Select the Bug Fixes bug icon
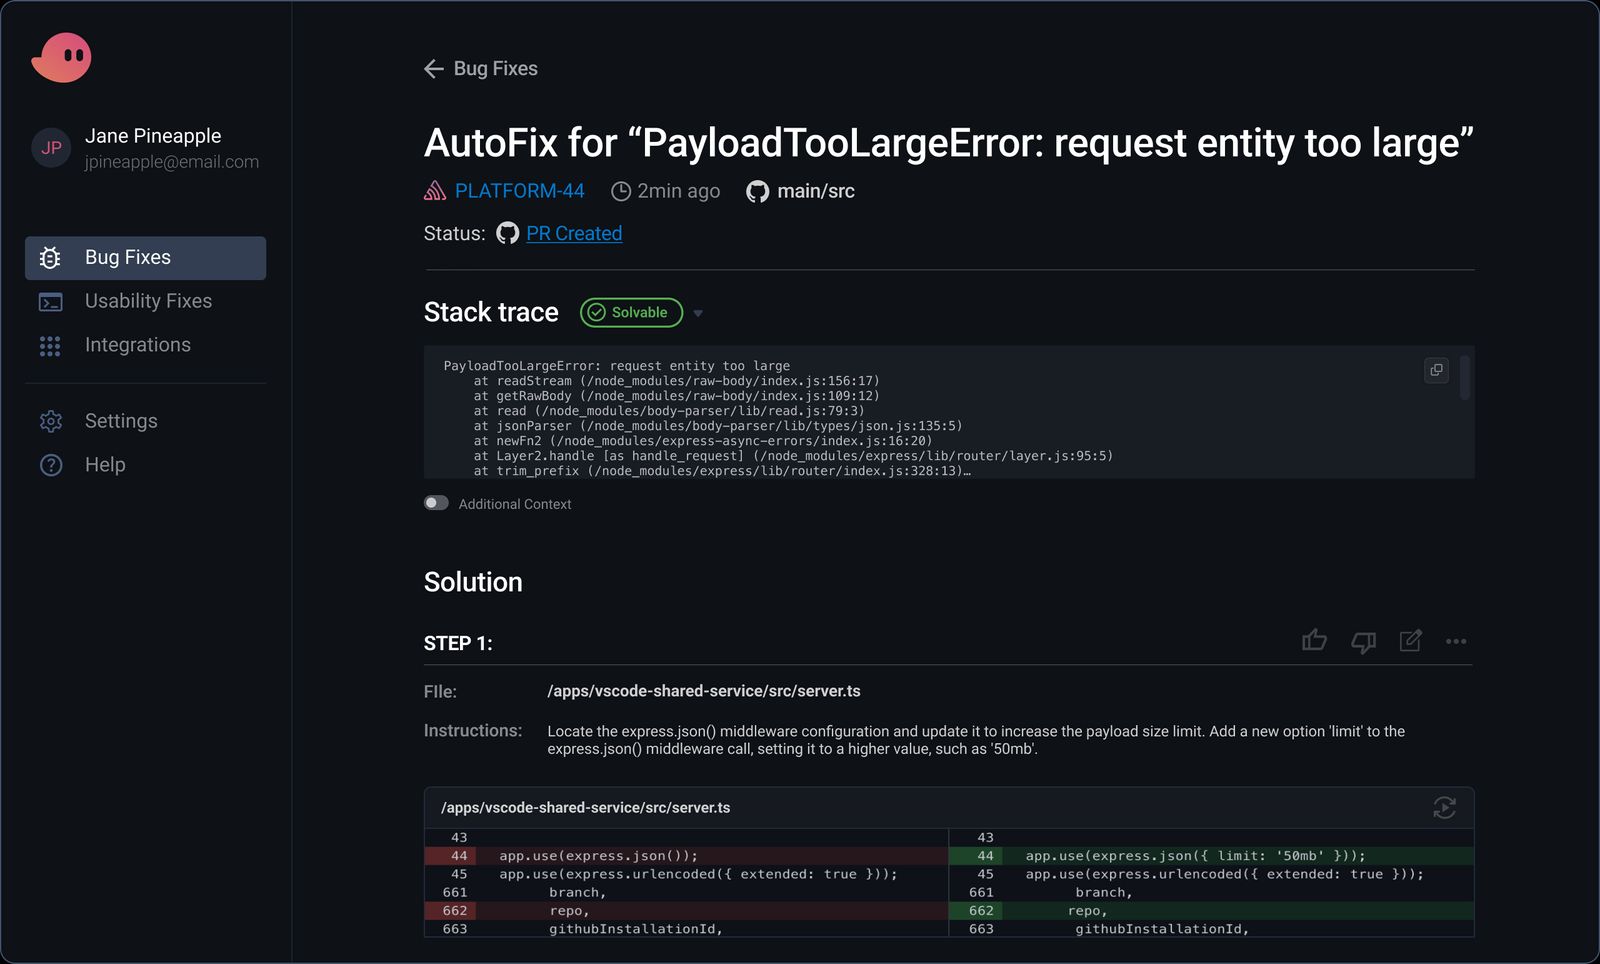The height and width of the screenshot is (964, 1600). 50,258
